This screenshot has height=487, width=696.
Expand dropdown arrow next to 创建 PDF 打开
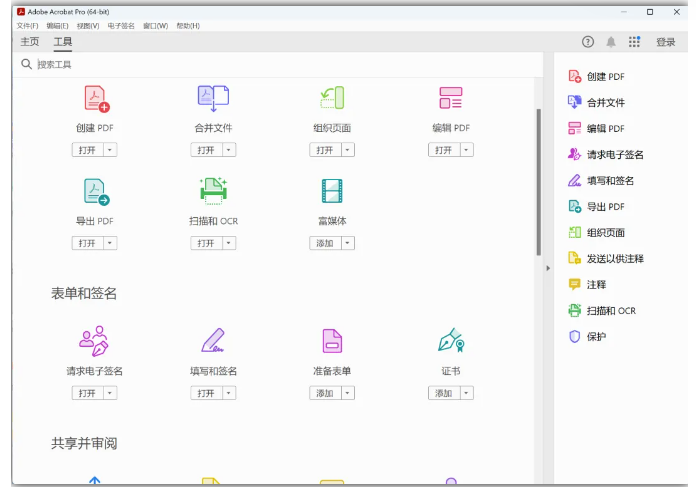(x=110, y=150)
